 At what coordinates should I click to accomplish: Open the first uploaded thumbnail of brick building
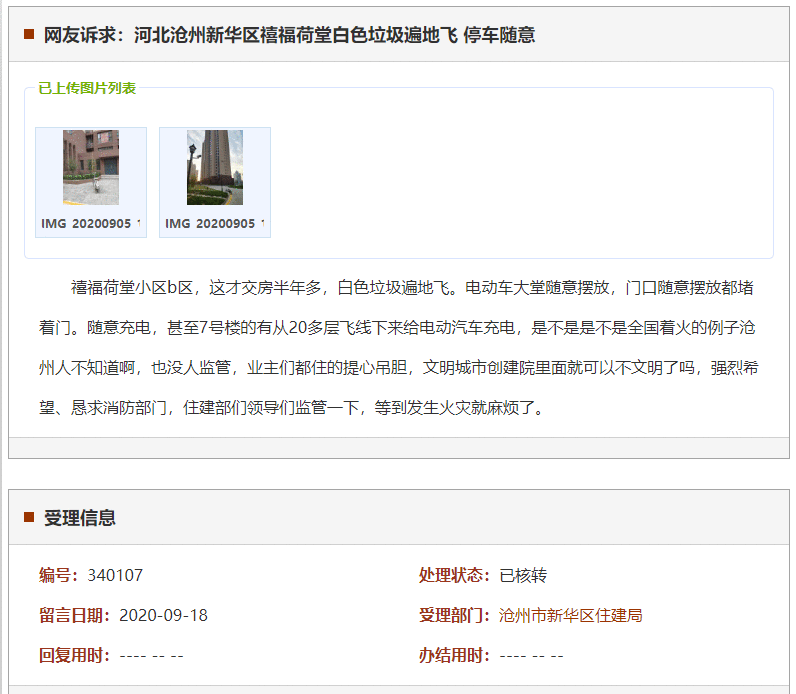coord(91,167)
